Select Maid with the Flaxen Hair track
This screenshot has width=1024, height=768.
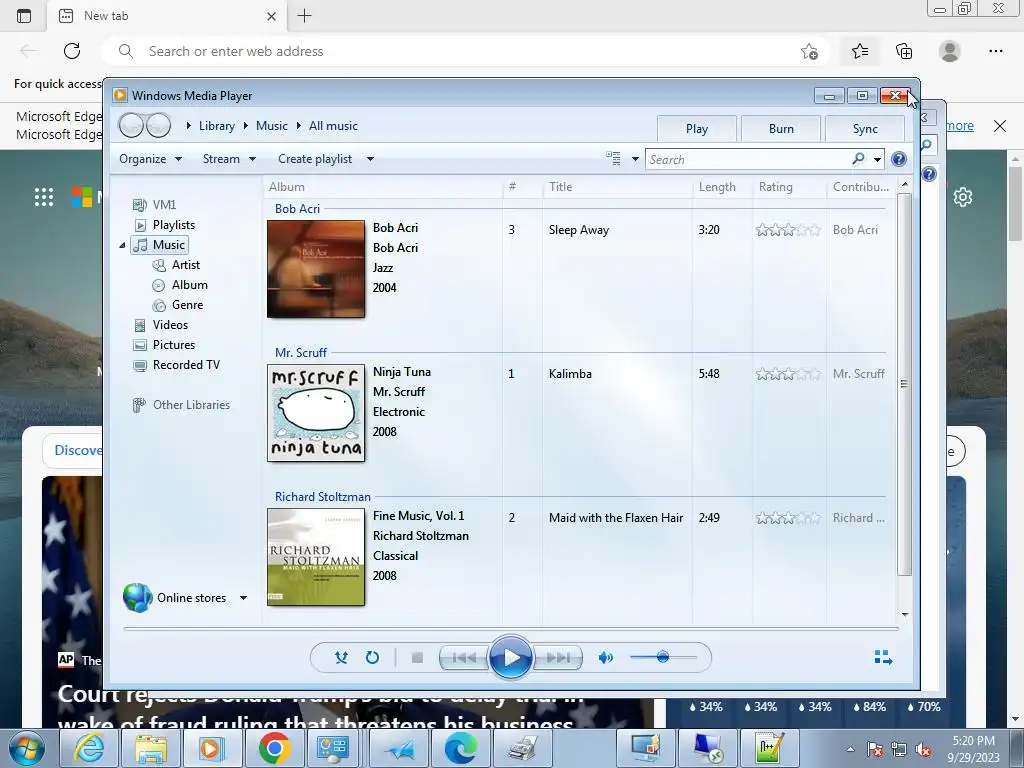coord(616,518)
